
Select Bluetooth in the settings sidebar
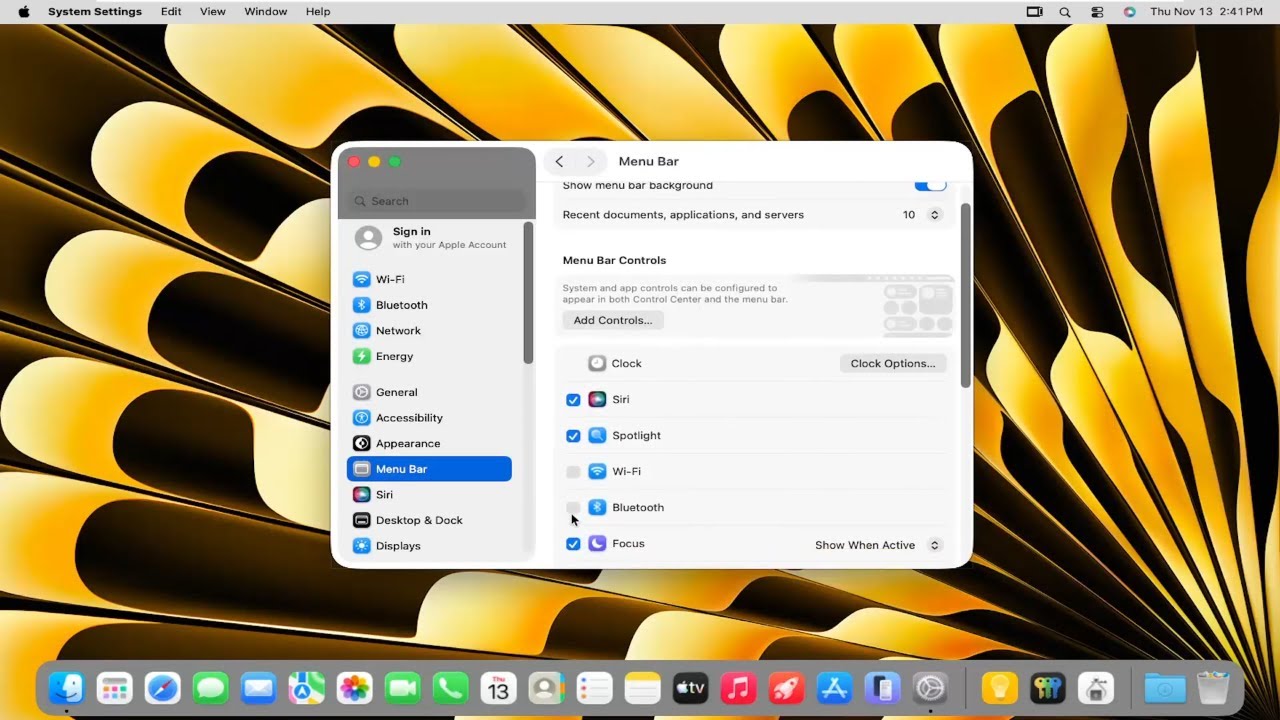click(429, 305)
